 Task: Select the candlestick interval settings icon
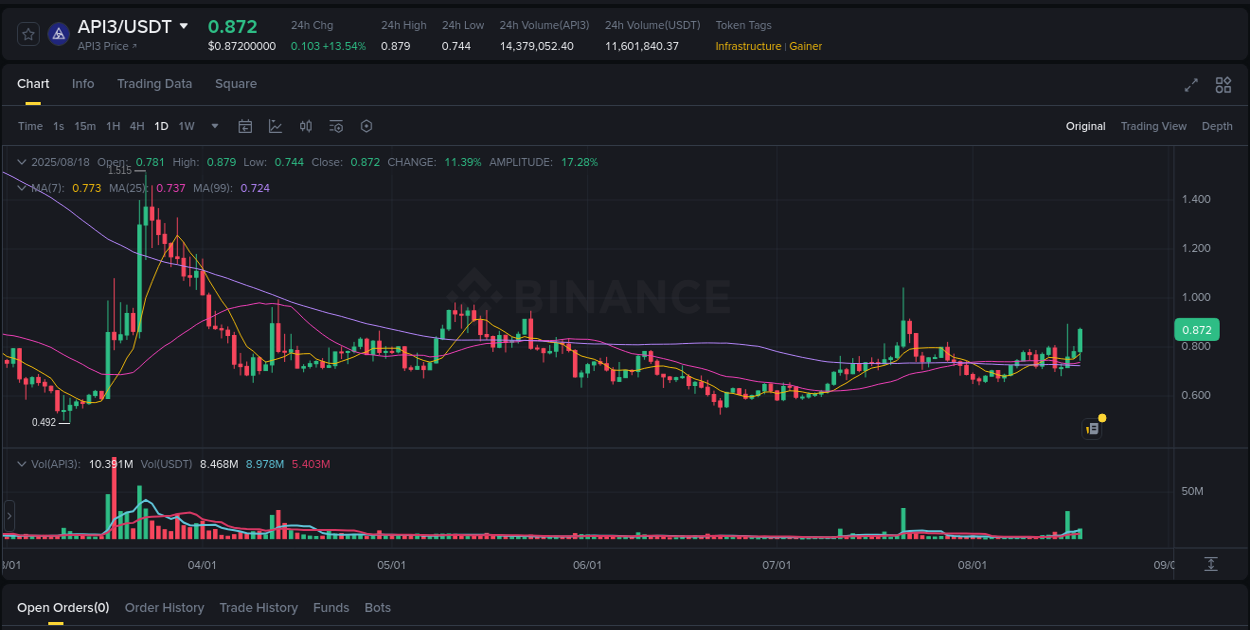pyautogui.click(x=306, y=126)
